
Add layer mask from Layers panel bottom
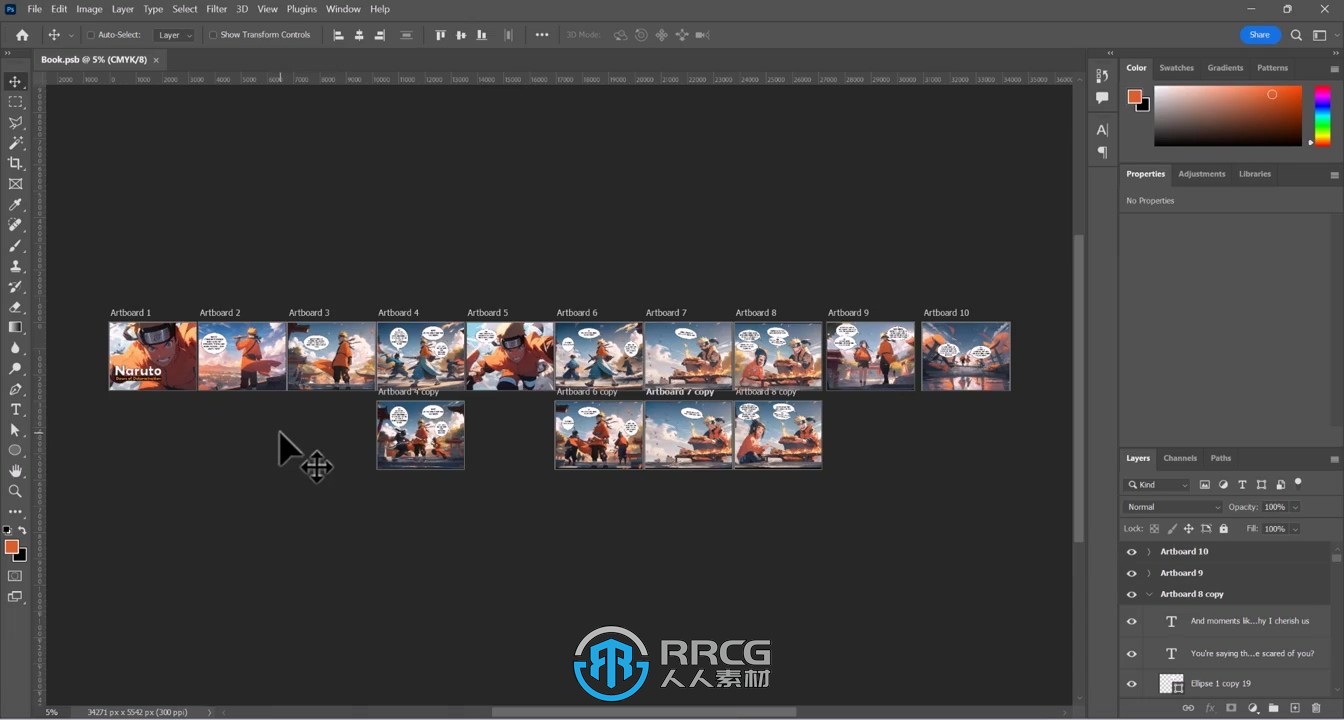[x=1231, y=708]
